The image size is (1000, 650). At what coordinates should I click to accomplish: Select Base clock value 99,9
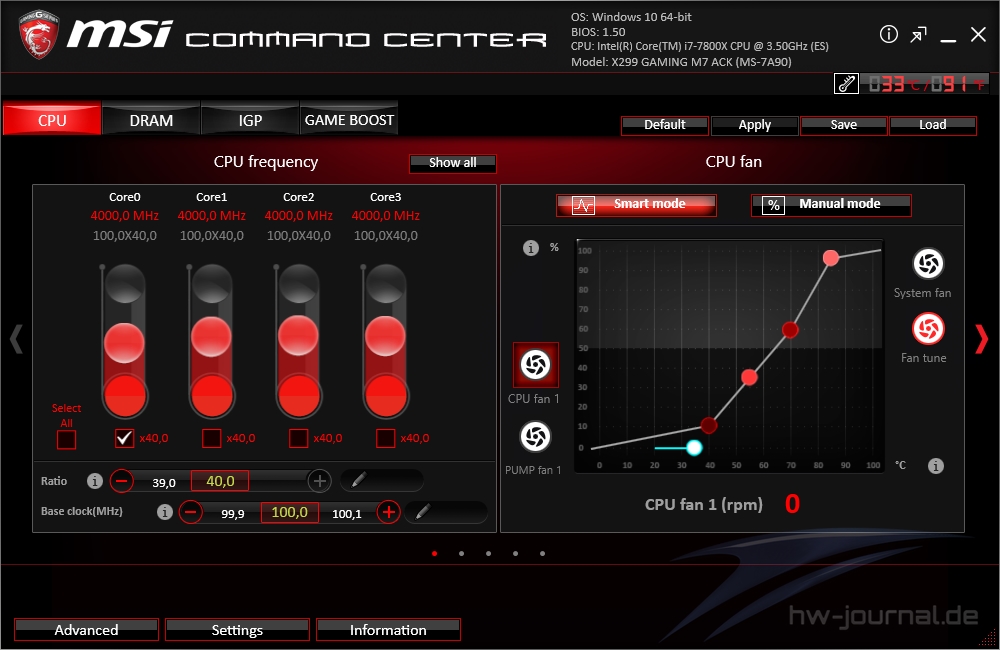click(233, 514)
